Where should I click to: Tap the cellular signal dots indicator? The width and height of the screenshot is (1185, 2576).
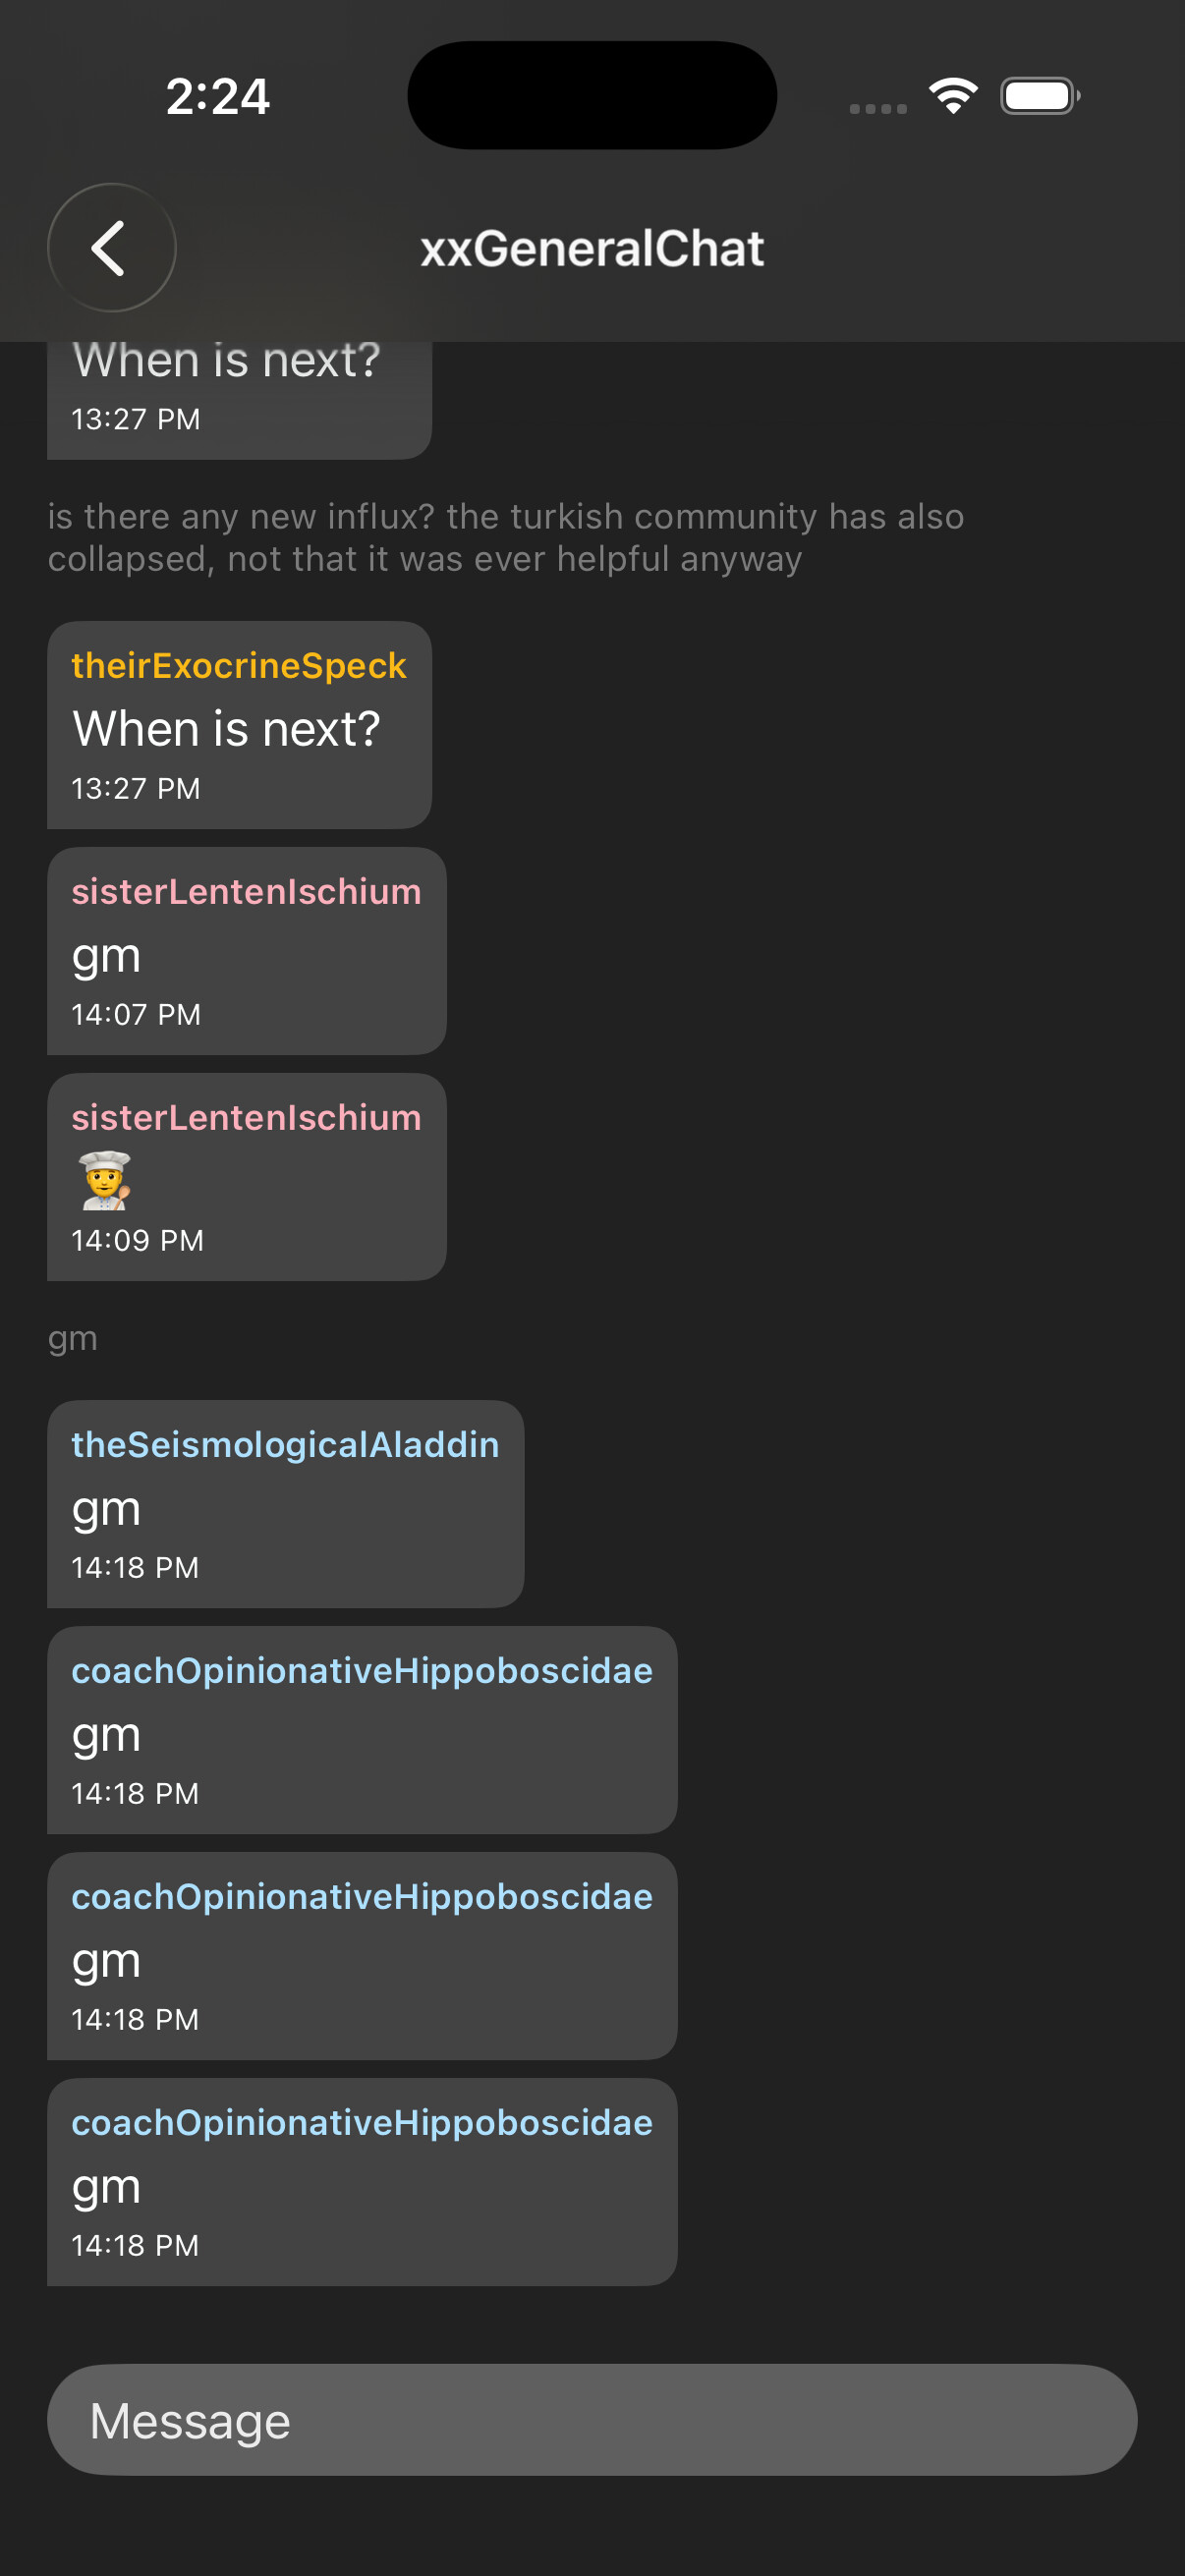(878, 108)
